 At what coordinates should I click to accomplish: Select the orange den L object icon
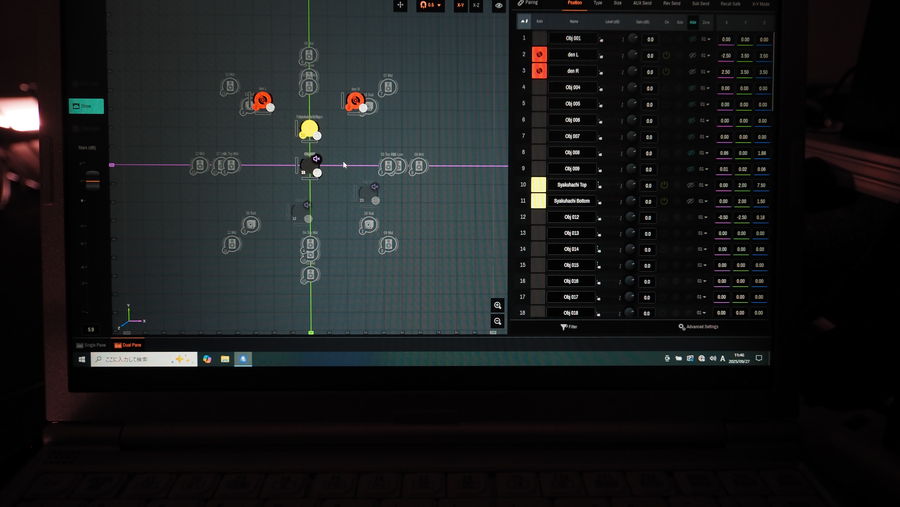click(x=262, y=100)
